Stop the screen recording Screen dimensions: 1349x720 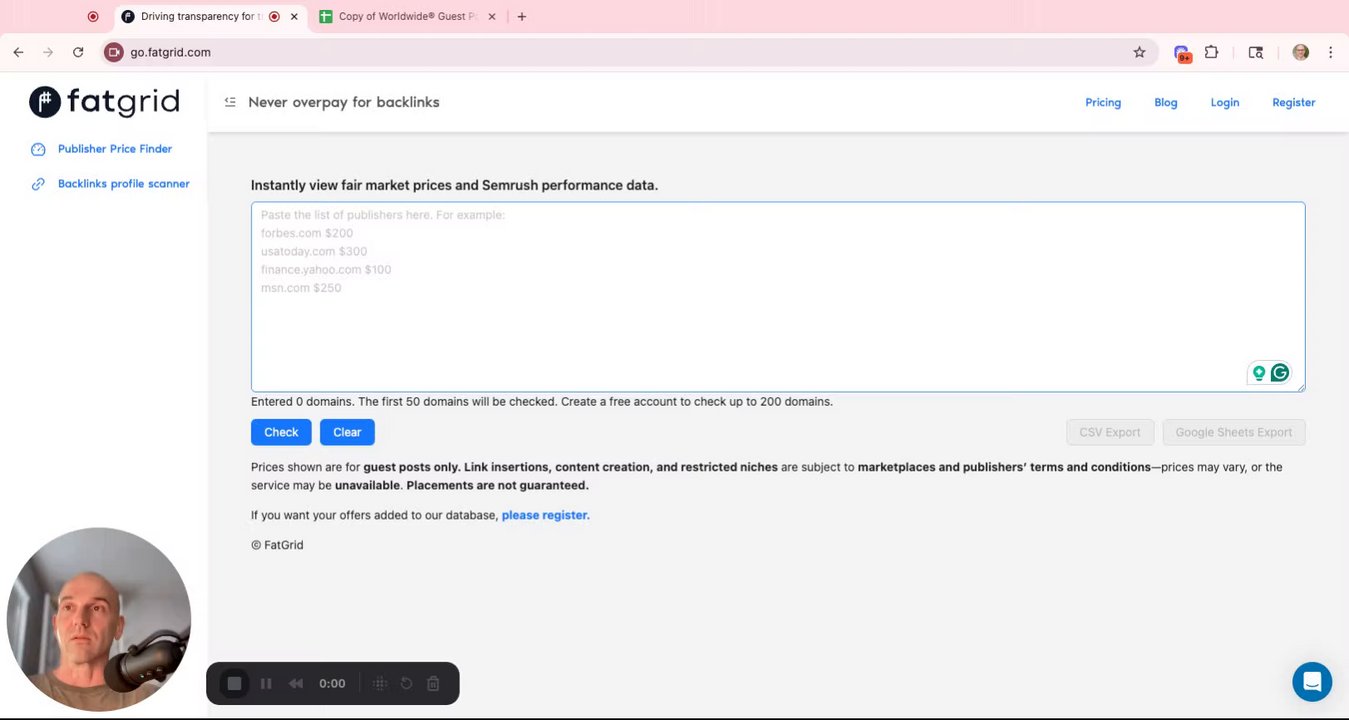tap(234, 683)
